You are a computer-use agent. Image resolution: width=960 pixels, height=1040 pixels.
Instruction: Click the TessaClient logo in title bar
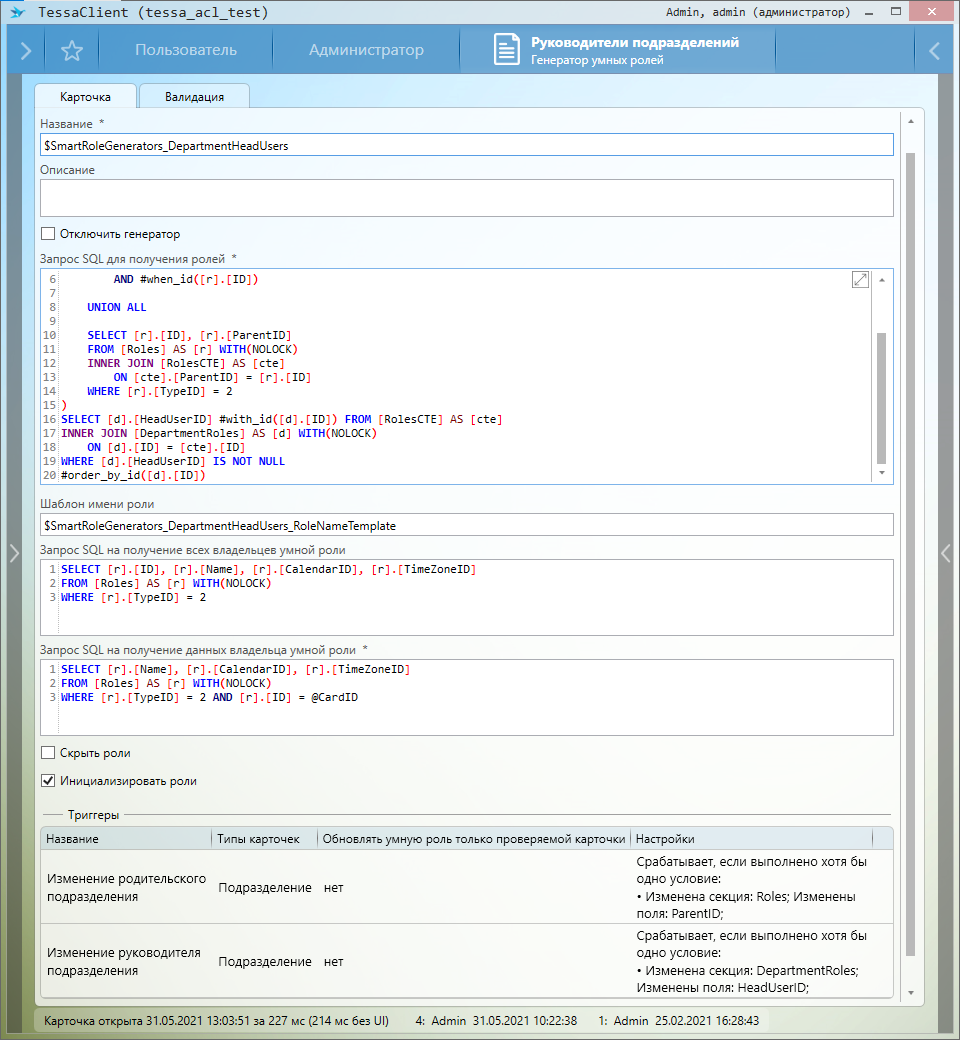16,13
